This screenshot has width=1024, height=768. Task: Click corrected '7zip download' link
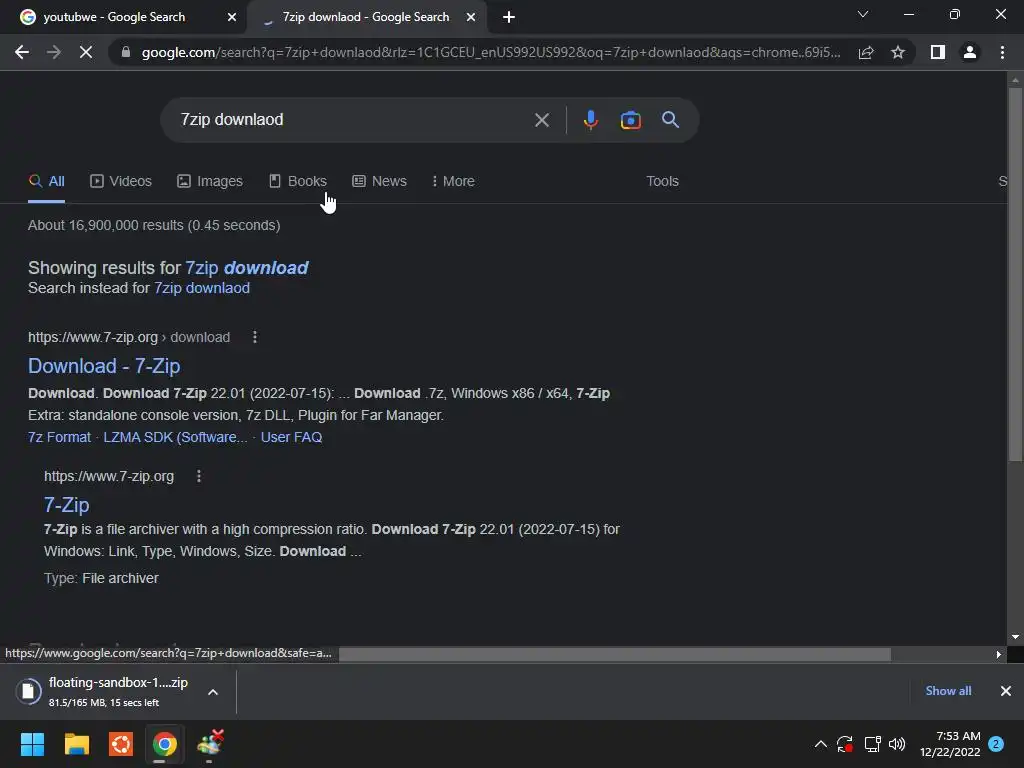click(247, 268)
